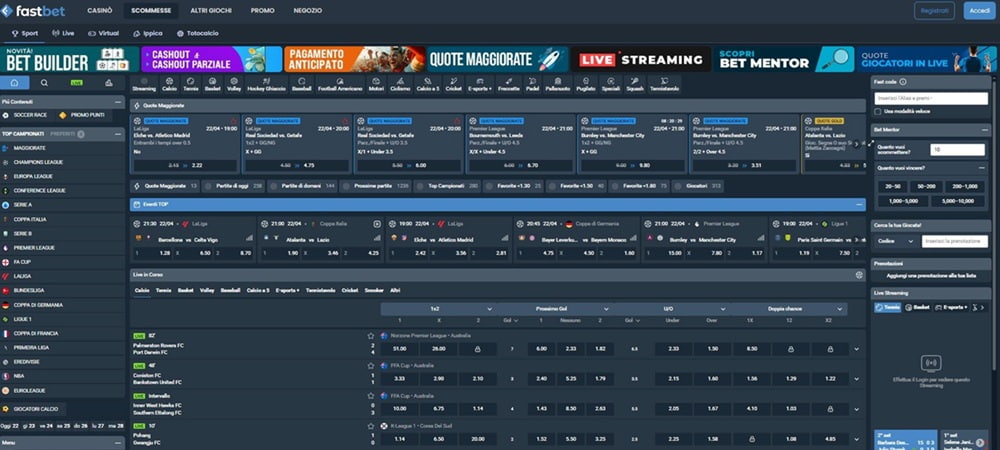Toggle the Favorite +1.80 filter chip
Viewport: 1000px width, 450px height.
(638, 186)
